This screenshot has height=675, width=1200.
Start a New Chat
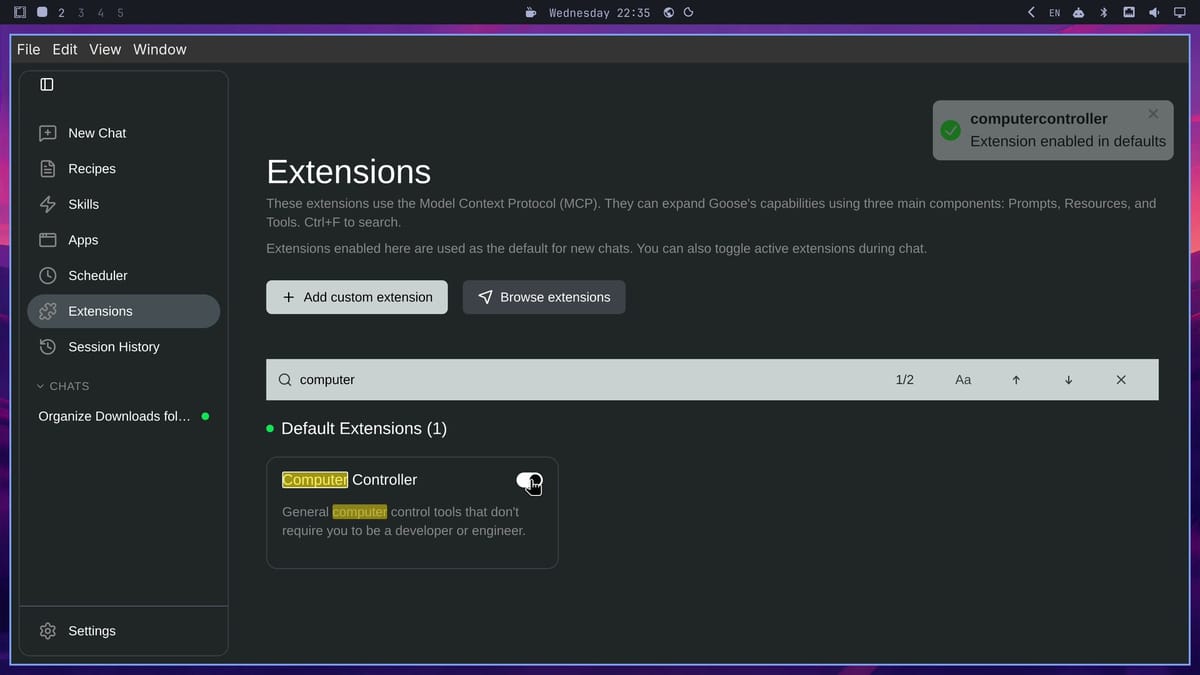pos(123,133)
